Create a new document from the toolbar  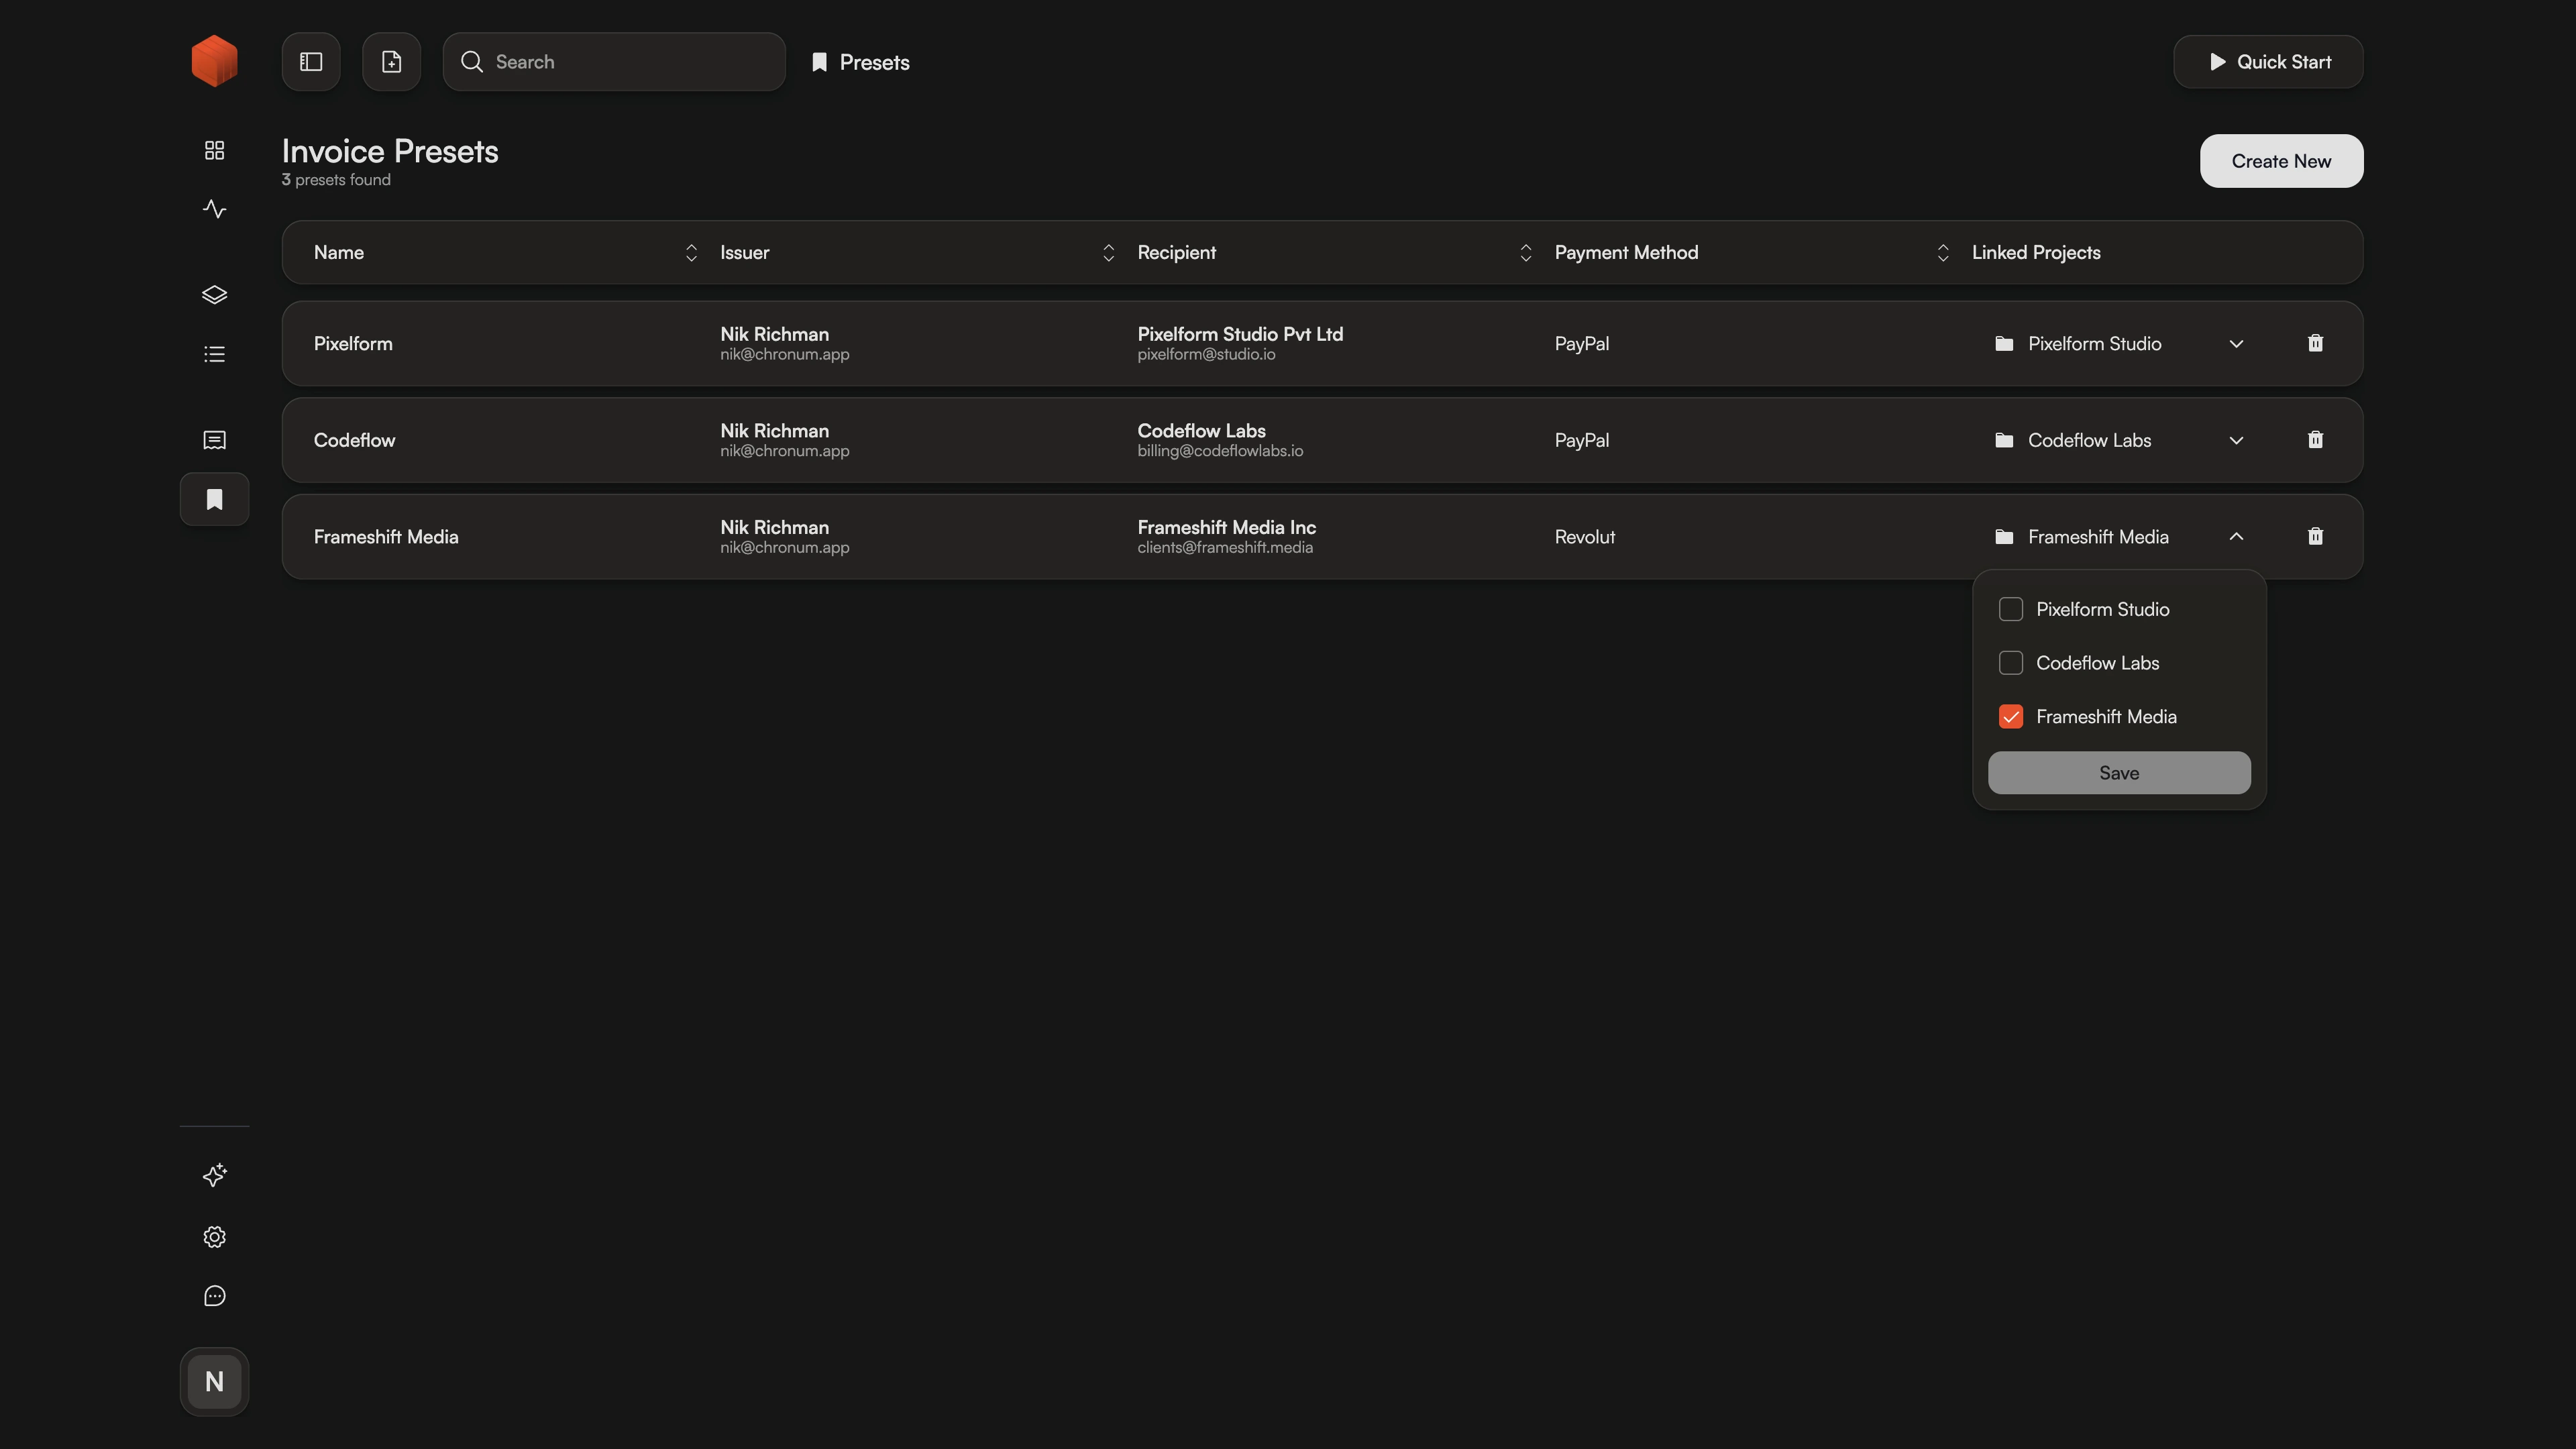tap(390, 61)
